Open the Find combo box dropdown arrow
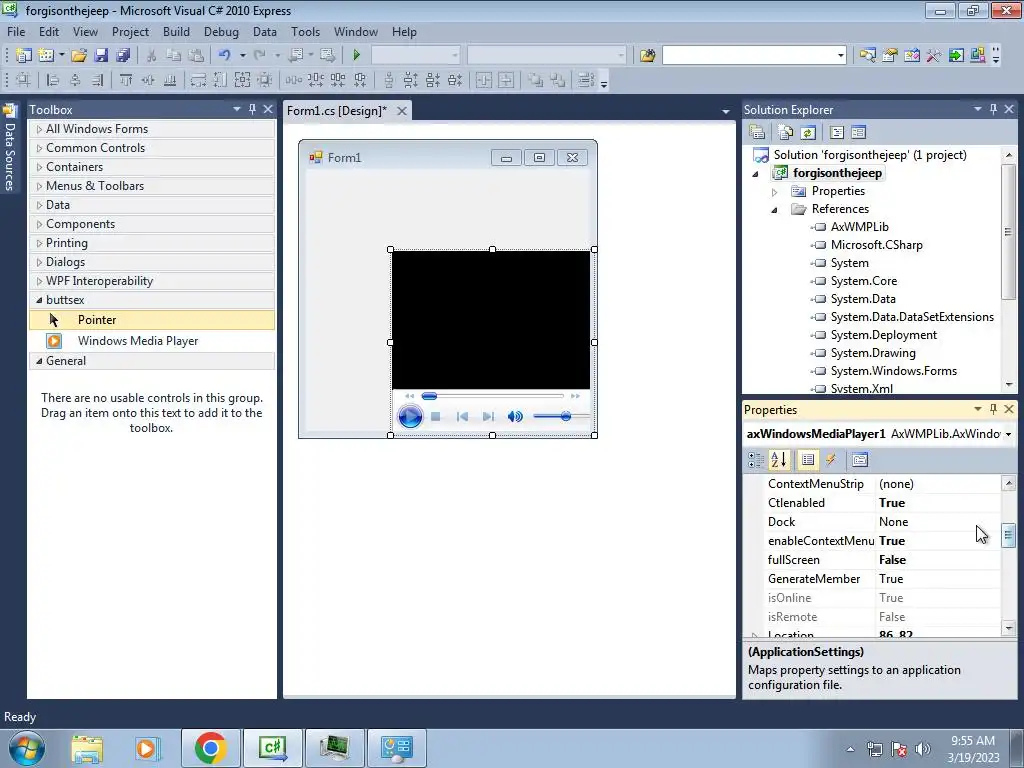The height and width of the screenshot is (768, 1024). pyautogui.click(x=840, y=56)
